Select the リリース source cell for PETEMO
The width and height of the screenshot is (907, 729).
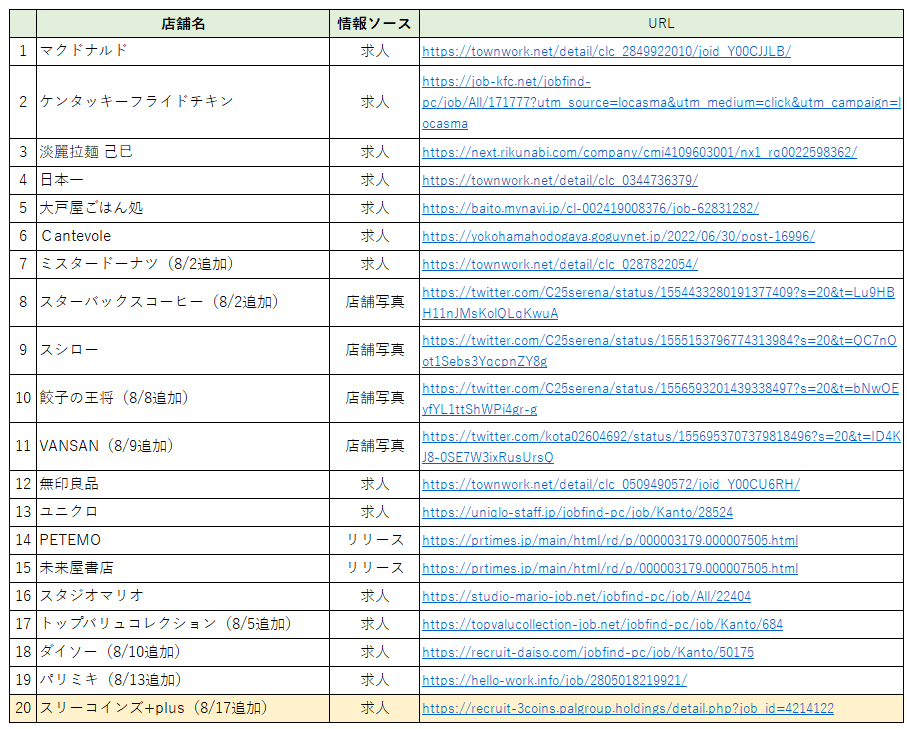(374, 540)
